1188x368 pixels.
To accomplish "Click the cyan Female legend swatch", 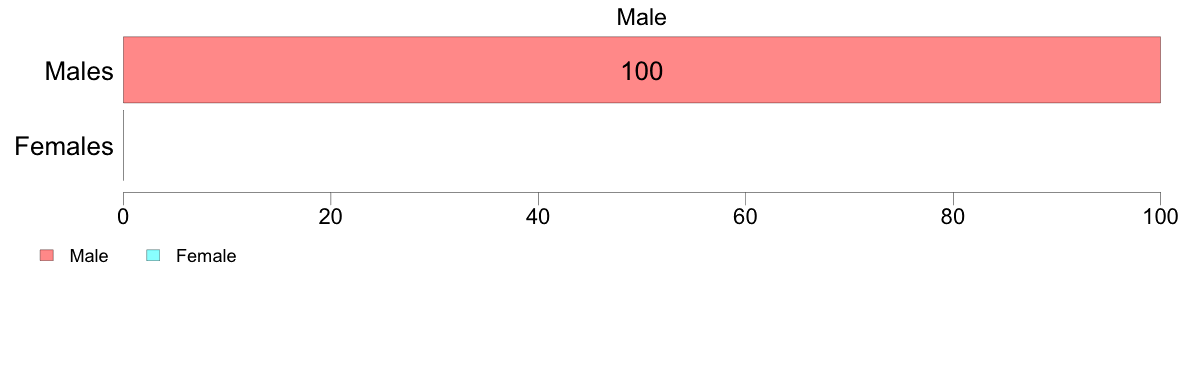I will (152, 256).
